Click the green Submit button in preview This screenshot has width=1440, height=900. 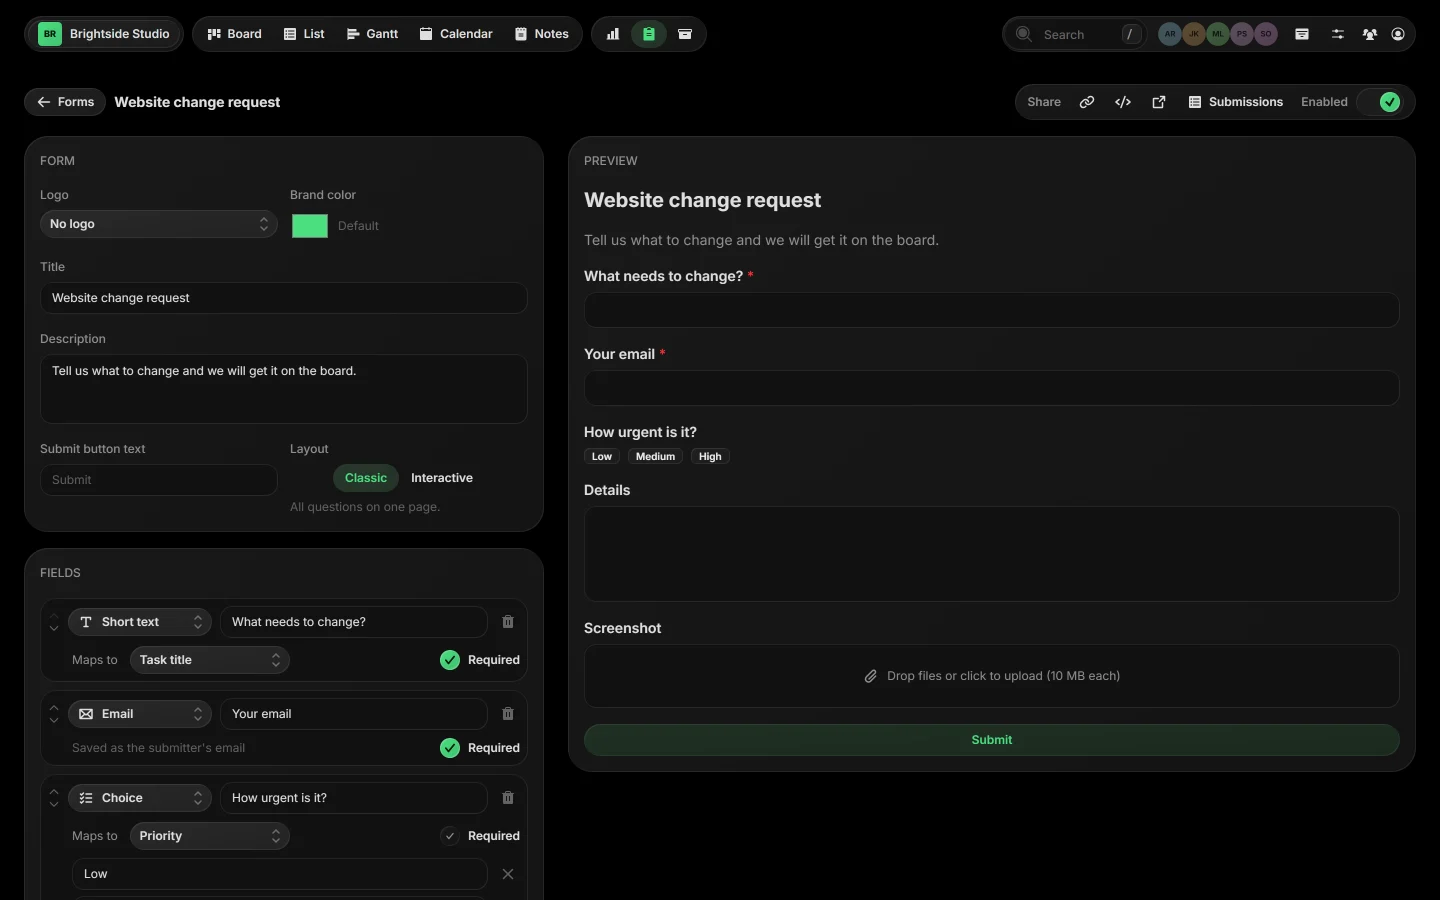pyautogui.click(x=992, y=740)
